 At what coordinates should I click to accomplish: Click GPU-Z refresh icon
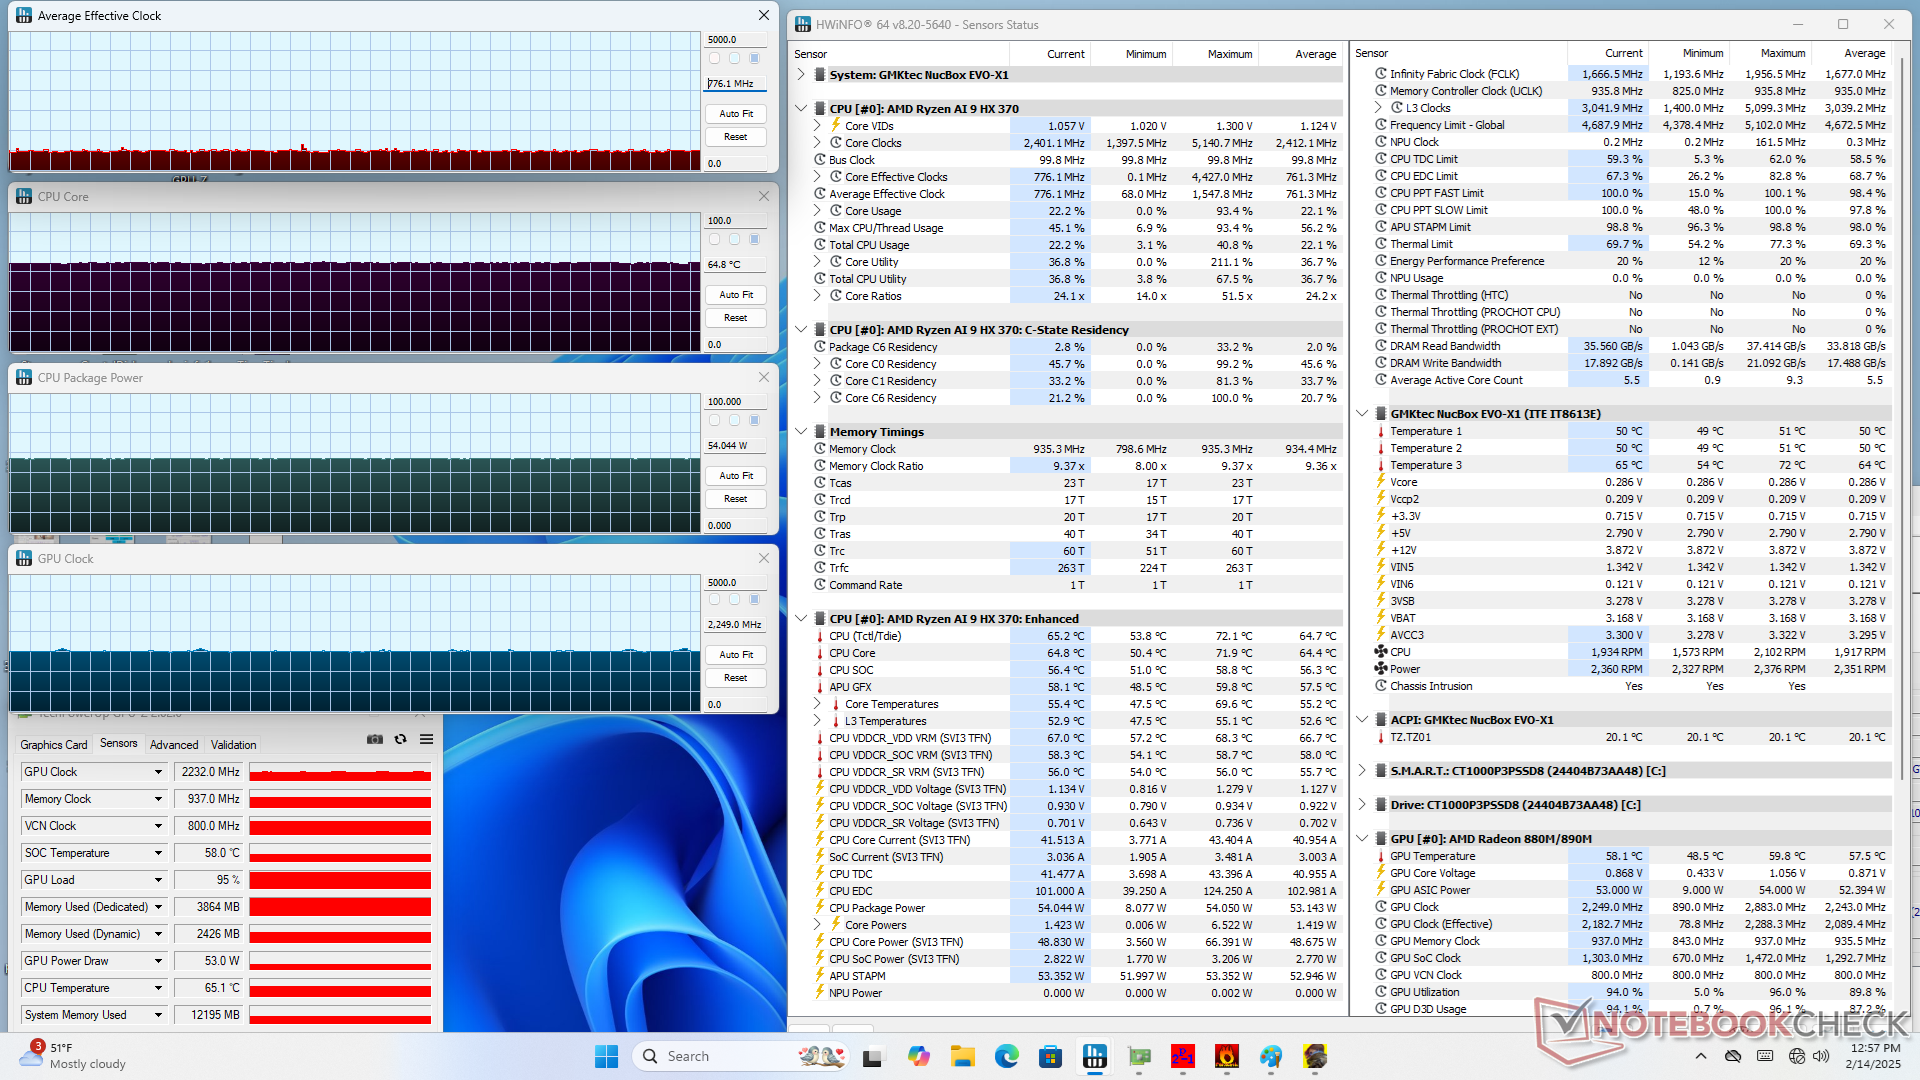tap(401, 740)
